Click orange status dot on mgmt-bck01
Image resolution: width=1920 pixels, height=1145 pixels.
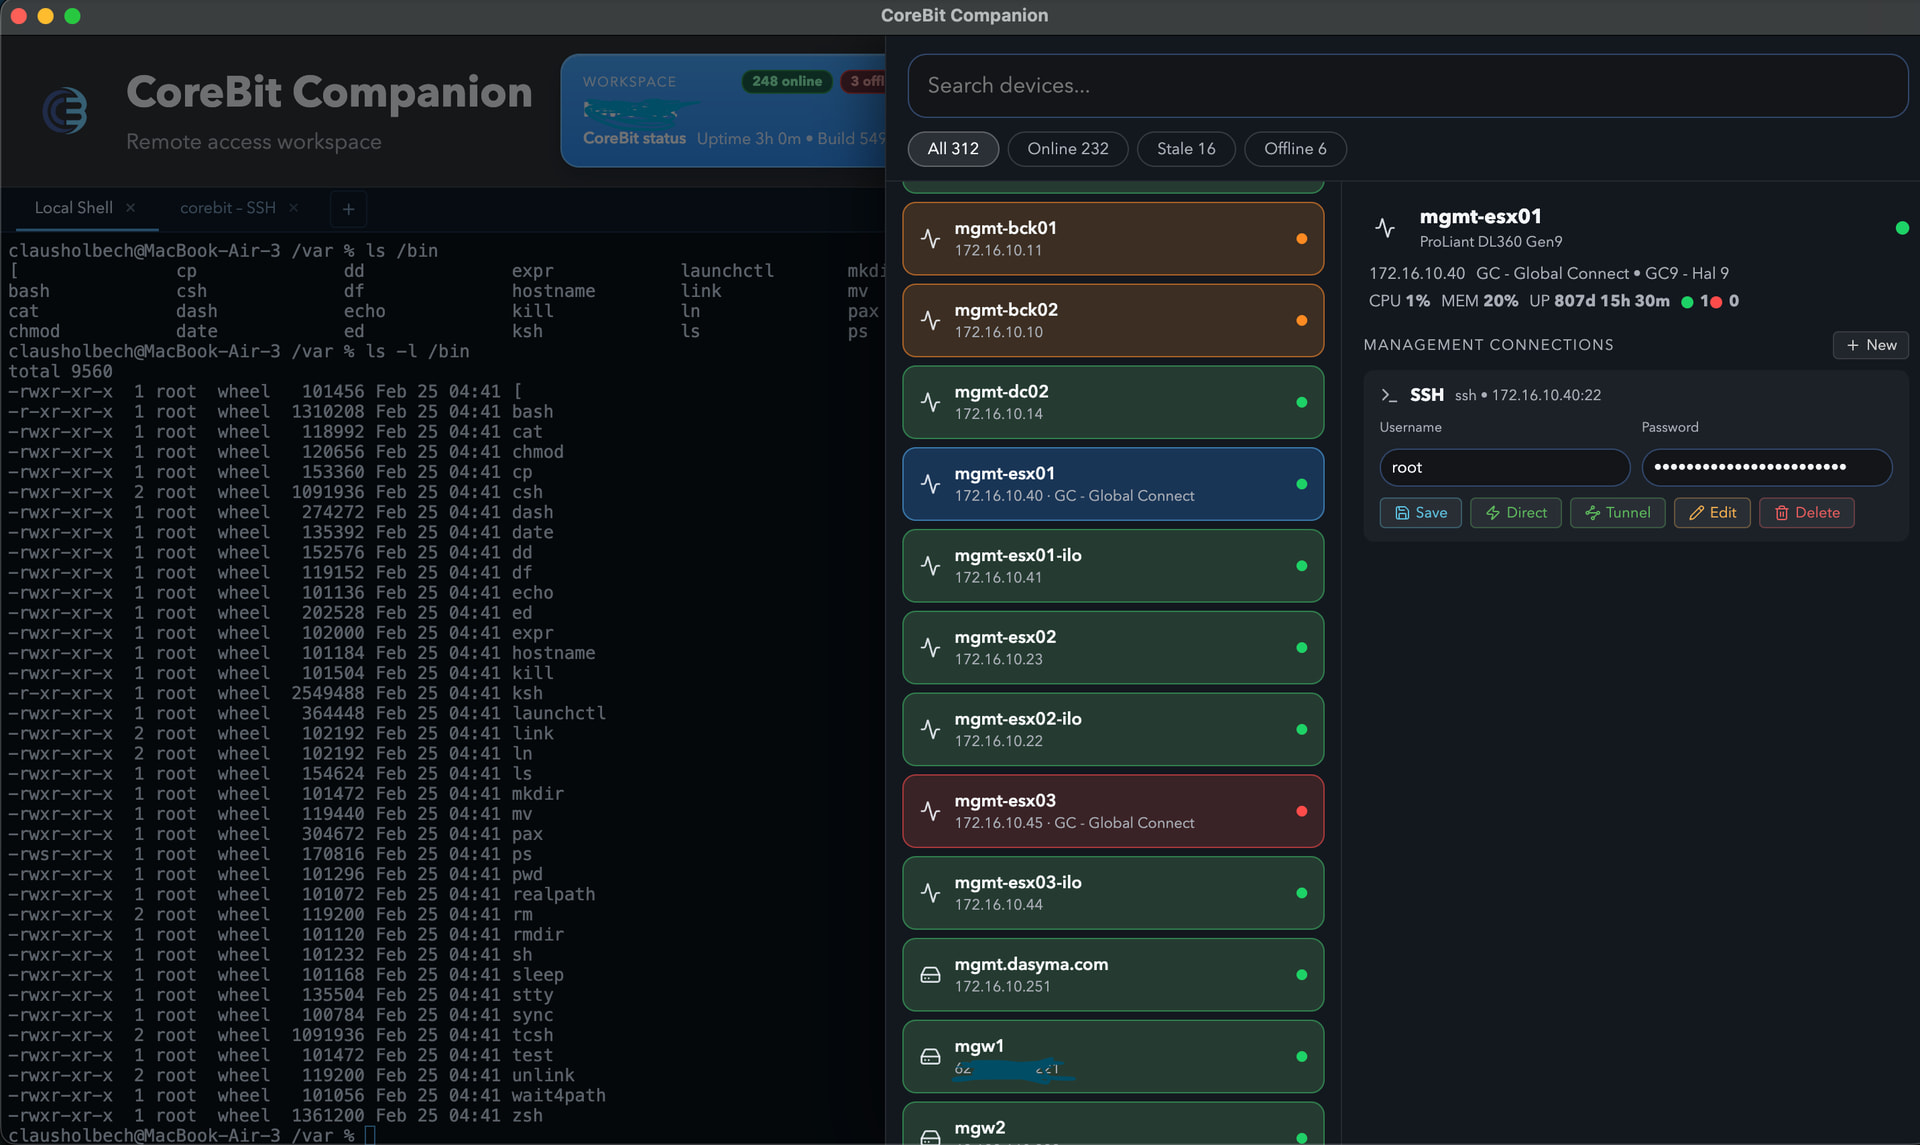click(1302, 239)
